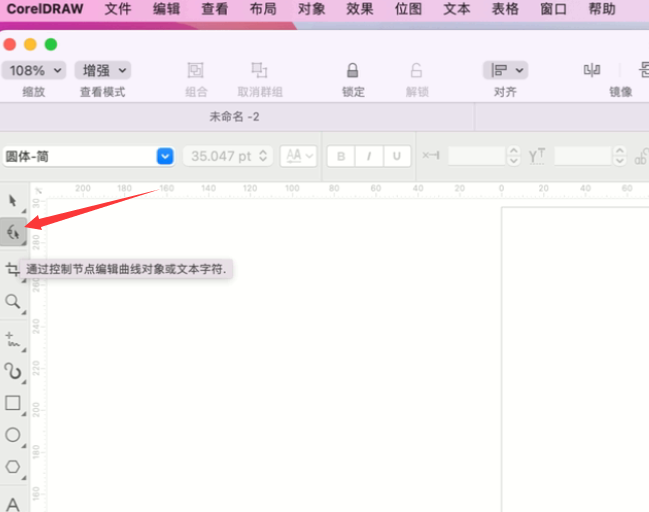Choose the Rectangle tool
The width and height of the screenshot is (649, 512).
13,403
